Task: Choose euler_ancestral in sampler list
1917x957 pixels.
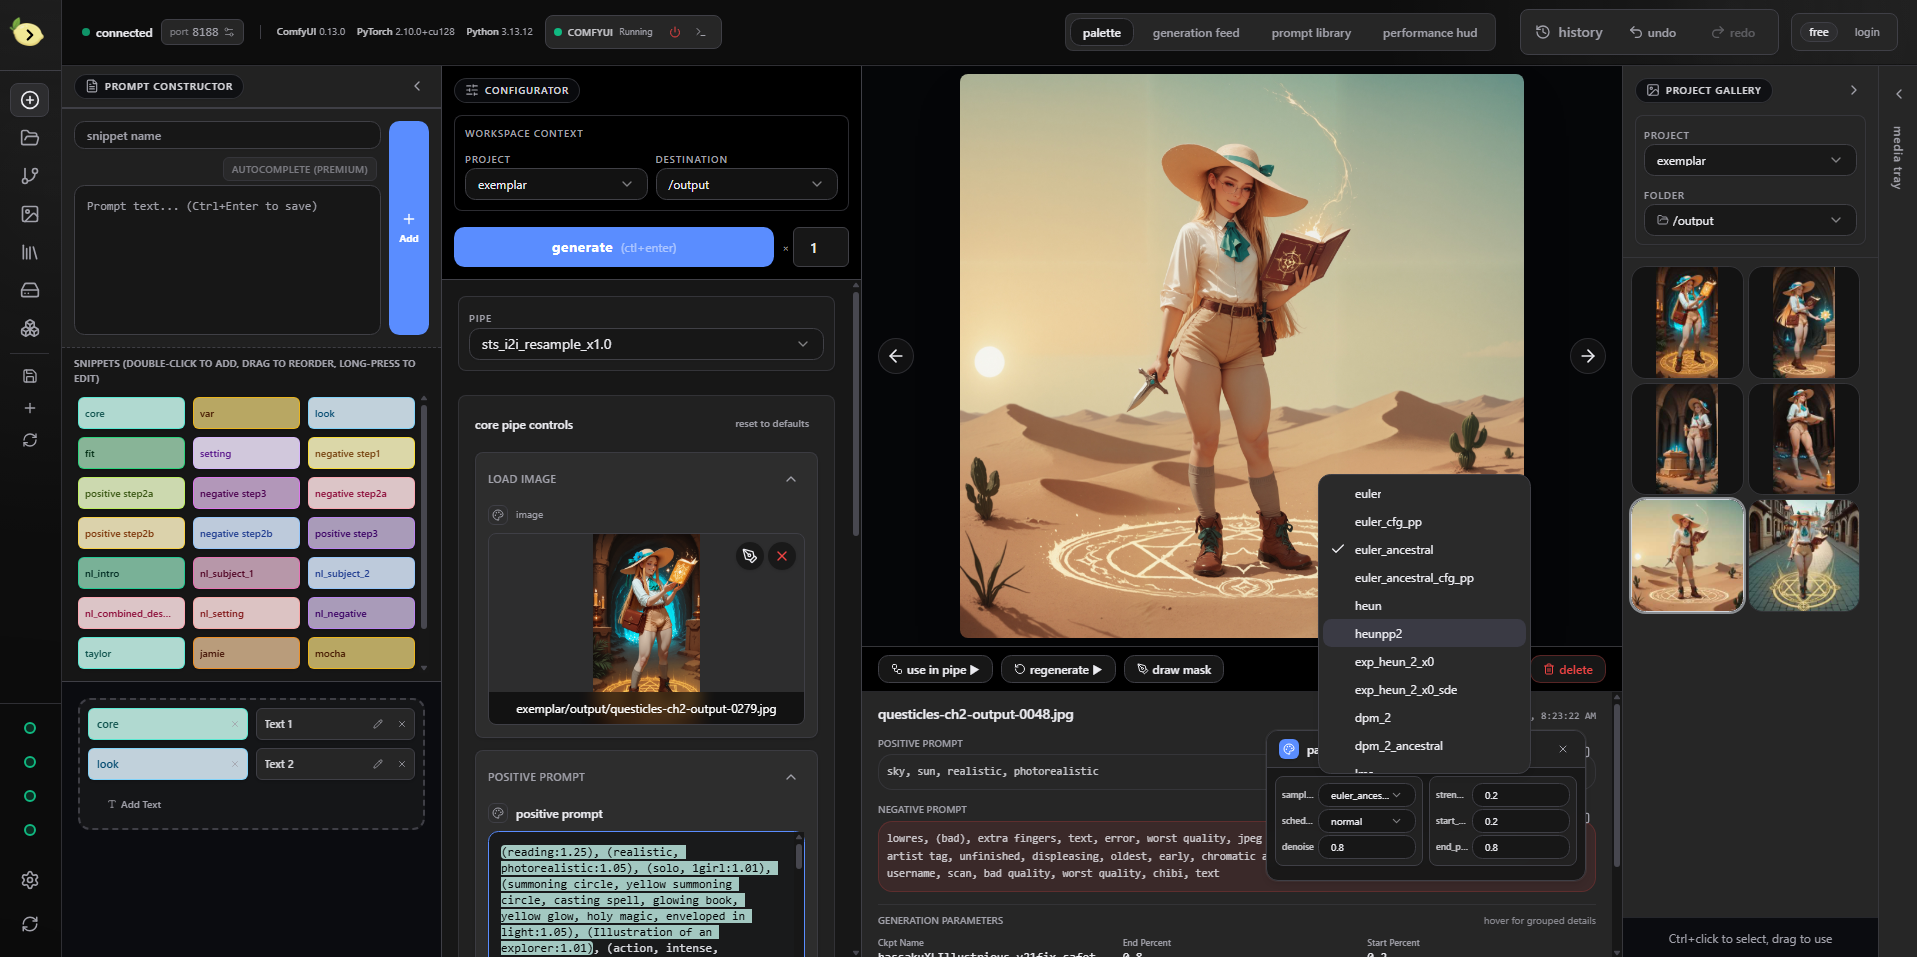Action: [1393, 550]
